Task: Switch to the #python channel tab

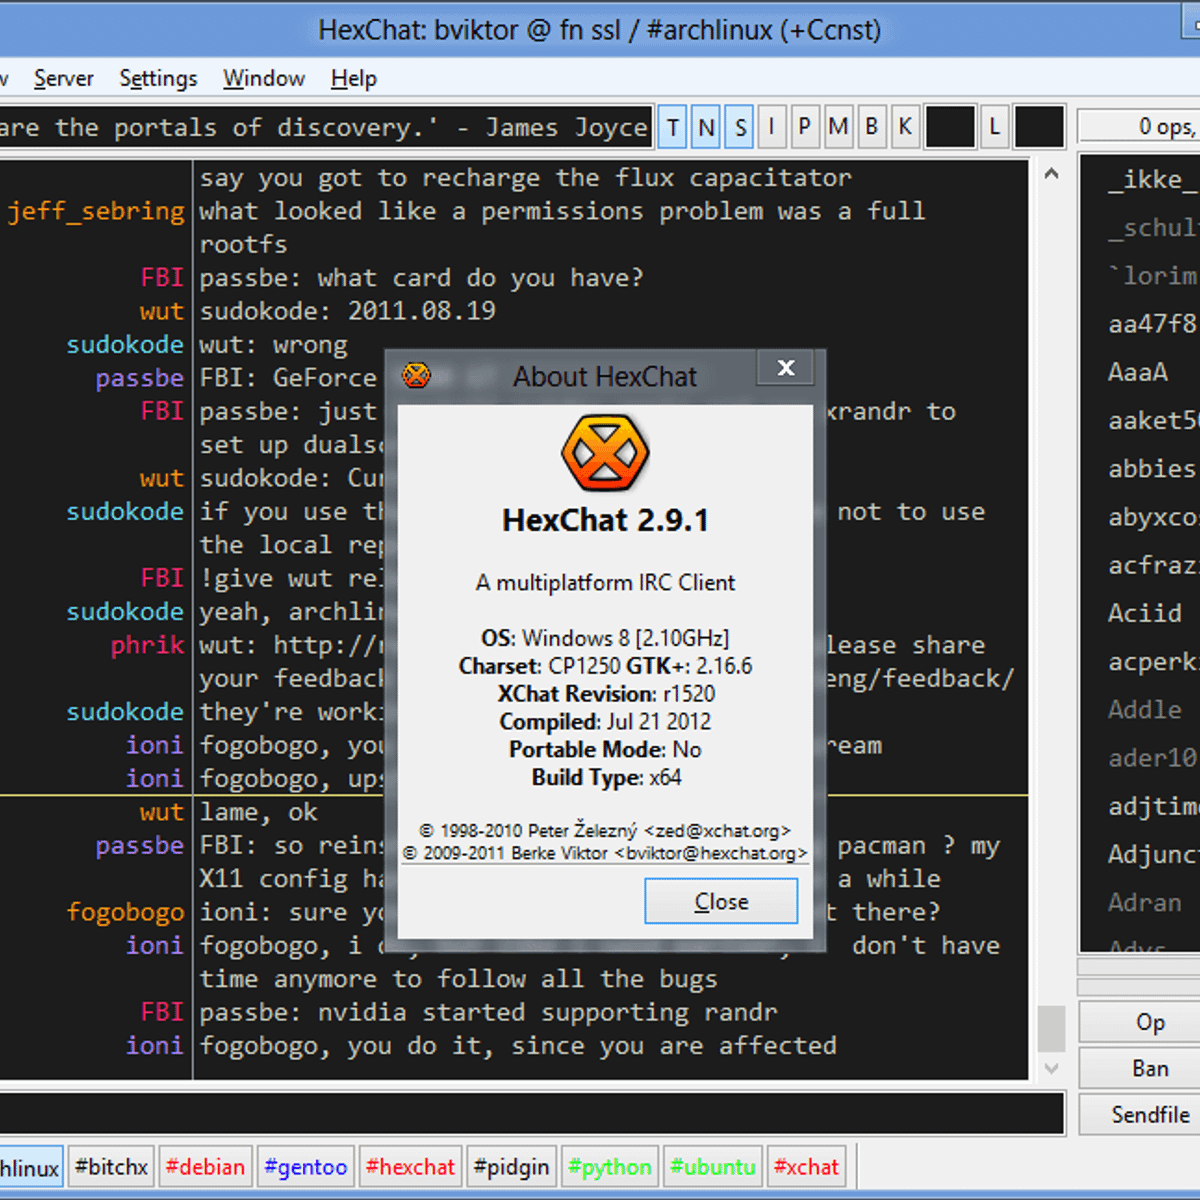Action: coord(609,1167)
